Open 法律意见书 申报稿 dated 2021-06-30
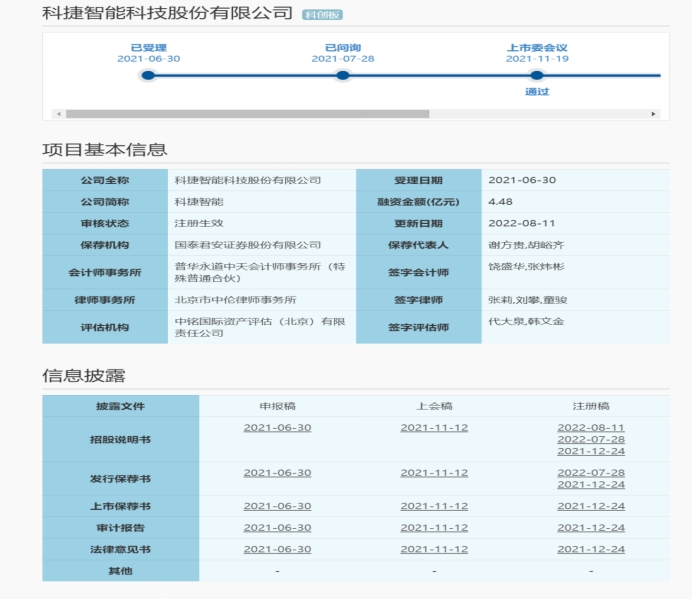 [x=277, y=549]
